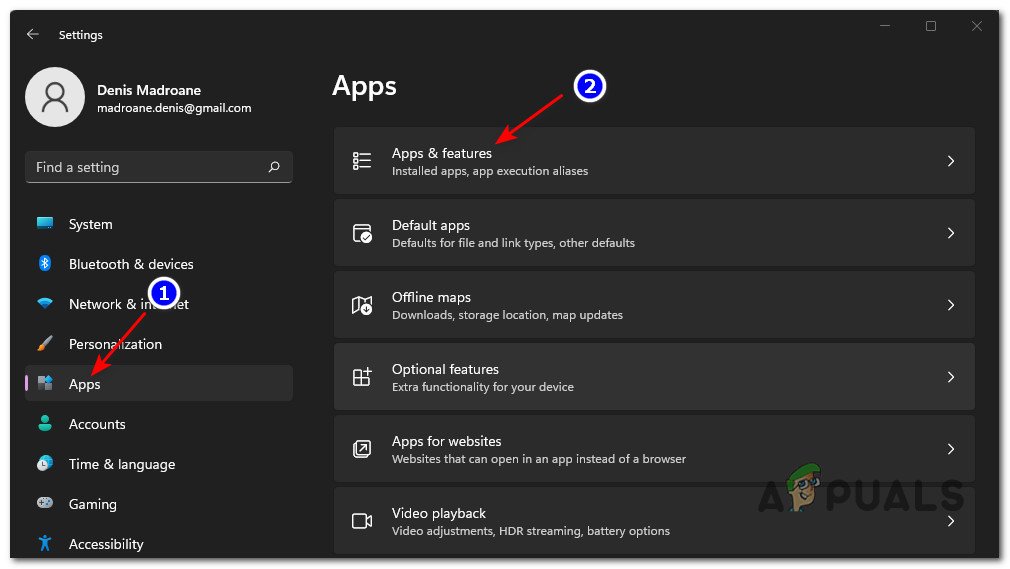Click the Bluetooth & devices icon
The width and height of the screenshot is (1010, 569).
tap(45, 264)
